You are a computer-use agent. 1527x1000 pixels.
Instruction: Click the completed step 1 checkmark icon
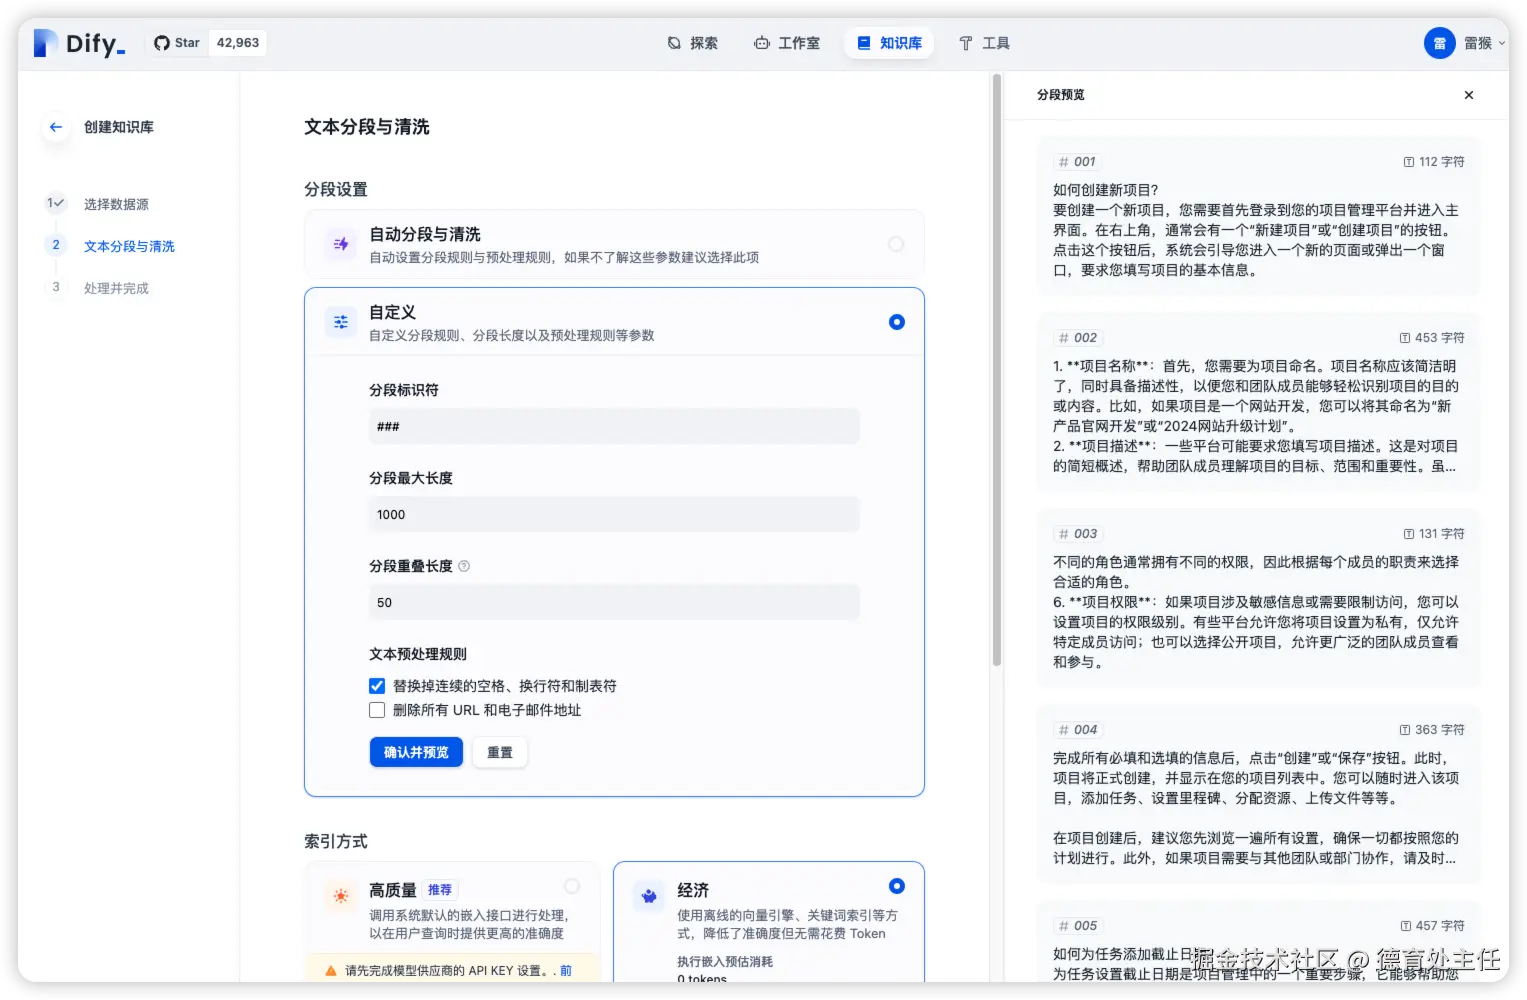56,203
